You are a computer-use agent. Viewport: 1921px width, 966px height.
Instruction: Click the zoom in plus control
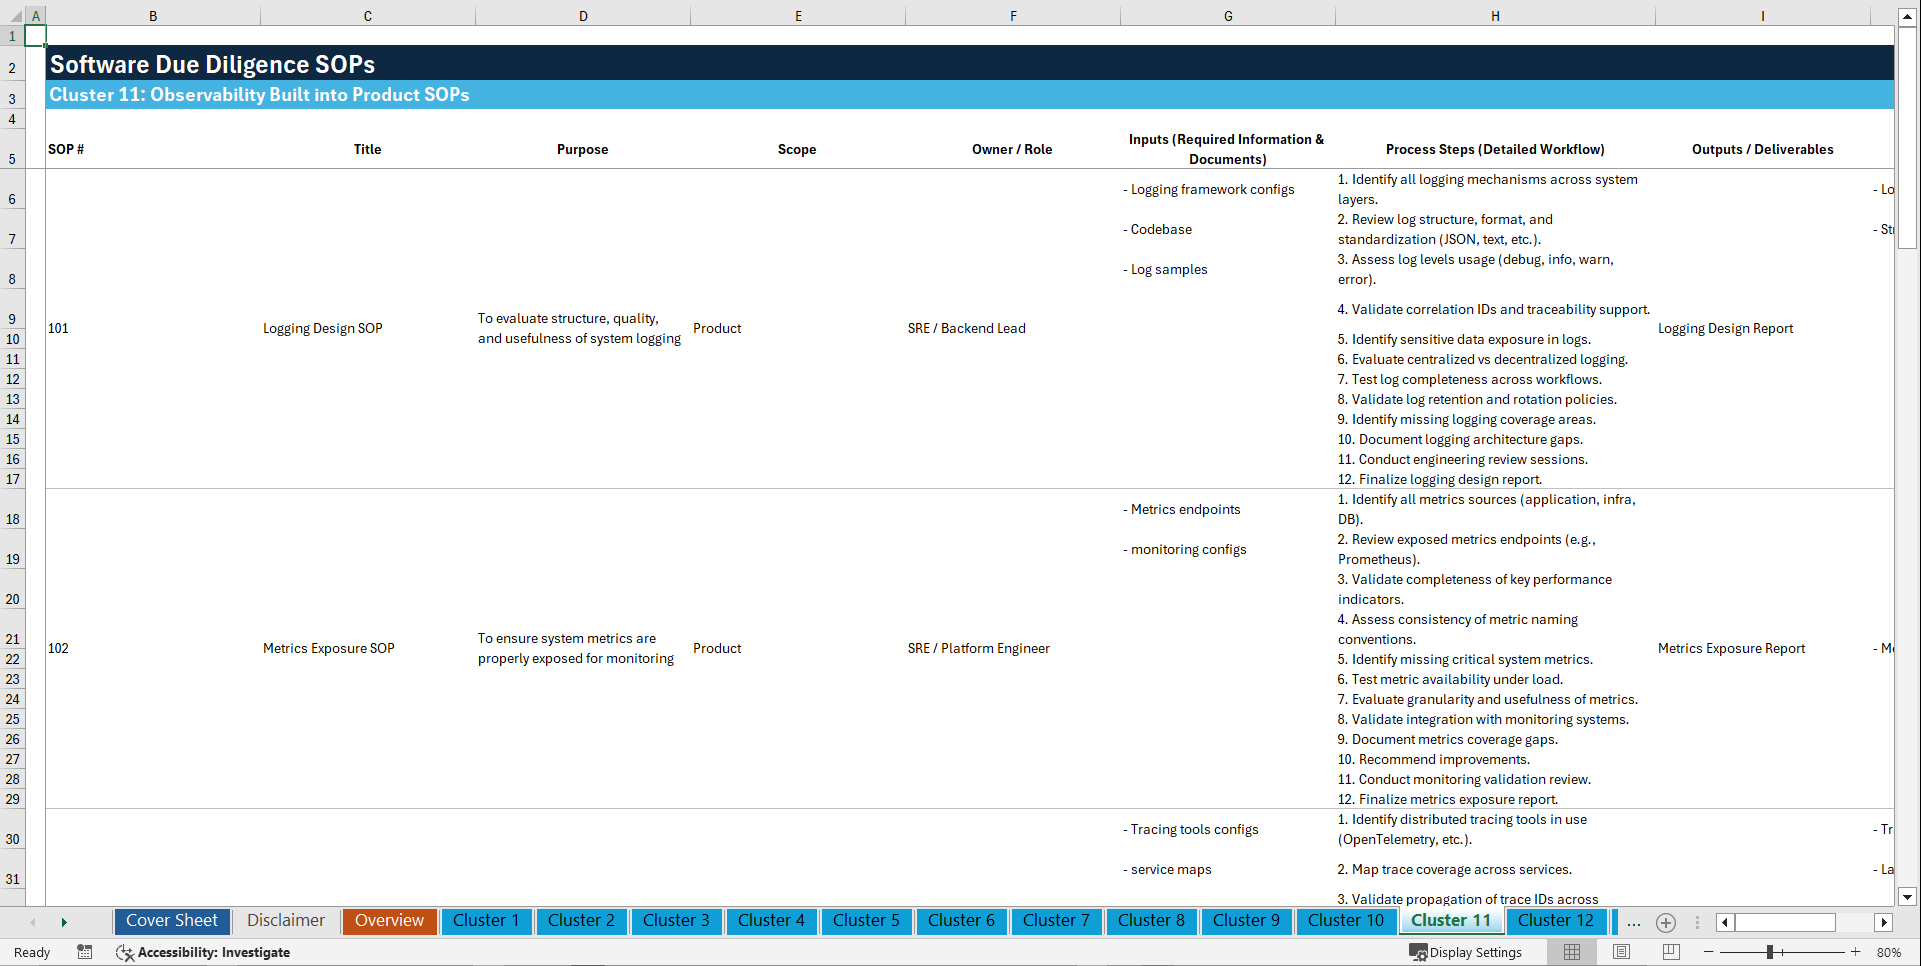click(x=1856, y=952)
